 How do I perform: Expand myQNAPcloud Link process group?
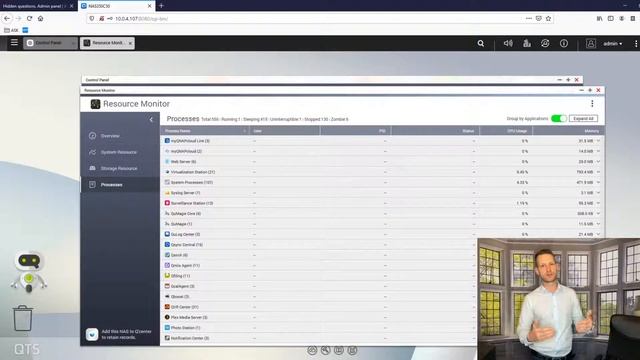point(598,140)
